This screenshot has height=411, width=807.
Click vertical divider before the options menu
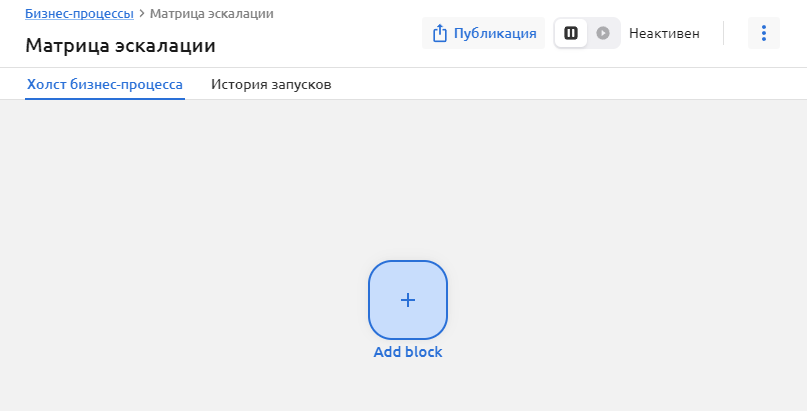[x=723, y=33]
